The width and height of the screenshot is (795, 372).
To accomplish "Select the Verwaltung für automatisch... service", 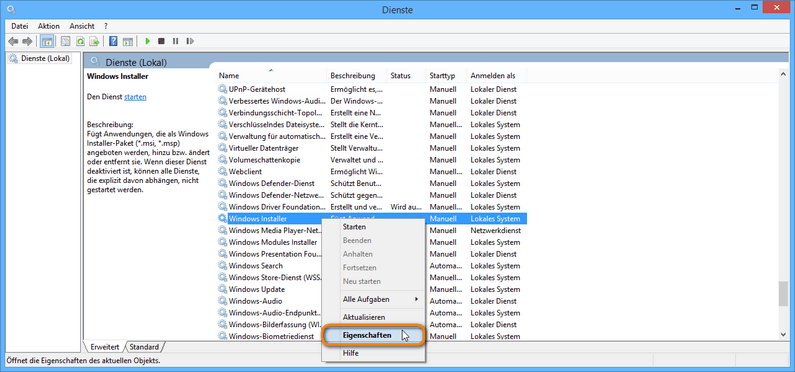I will (x=372, y=136).
